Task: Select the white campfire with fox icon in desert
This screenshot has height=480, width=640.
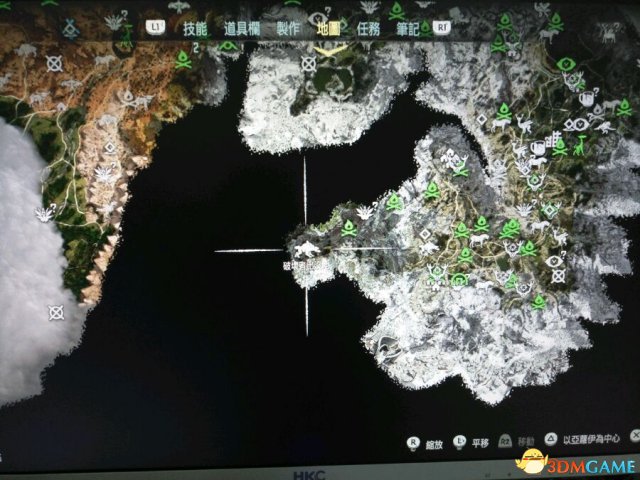Action: [x=136, y=99]
